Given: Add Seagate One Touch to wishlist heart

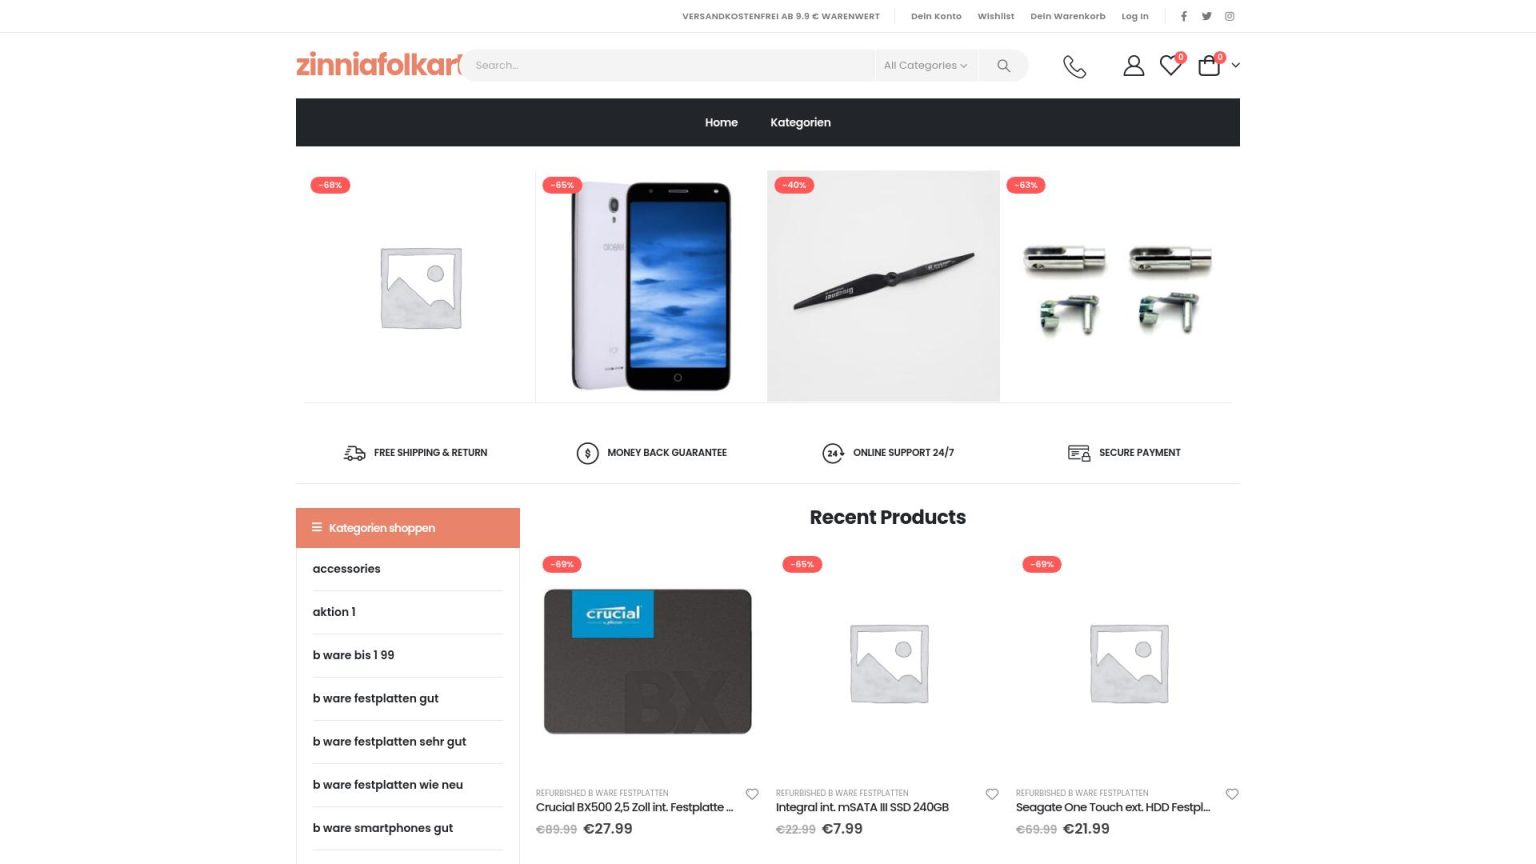Looking at the screenshot, I should coord(1232,794).
